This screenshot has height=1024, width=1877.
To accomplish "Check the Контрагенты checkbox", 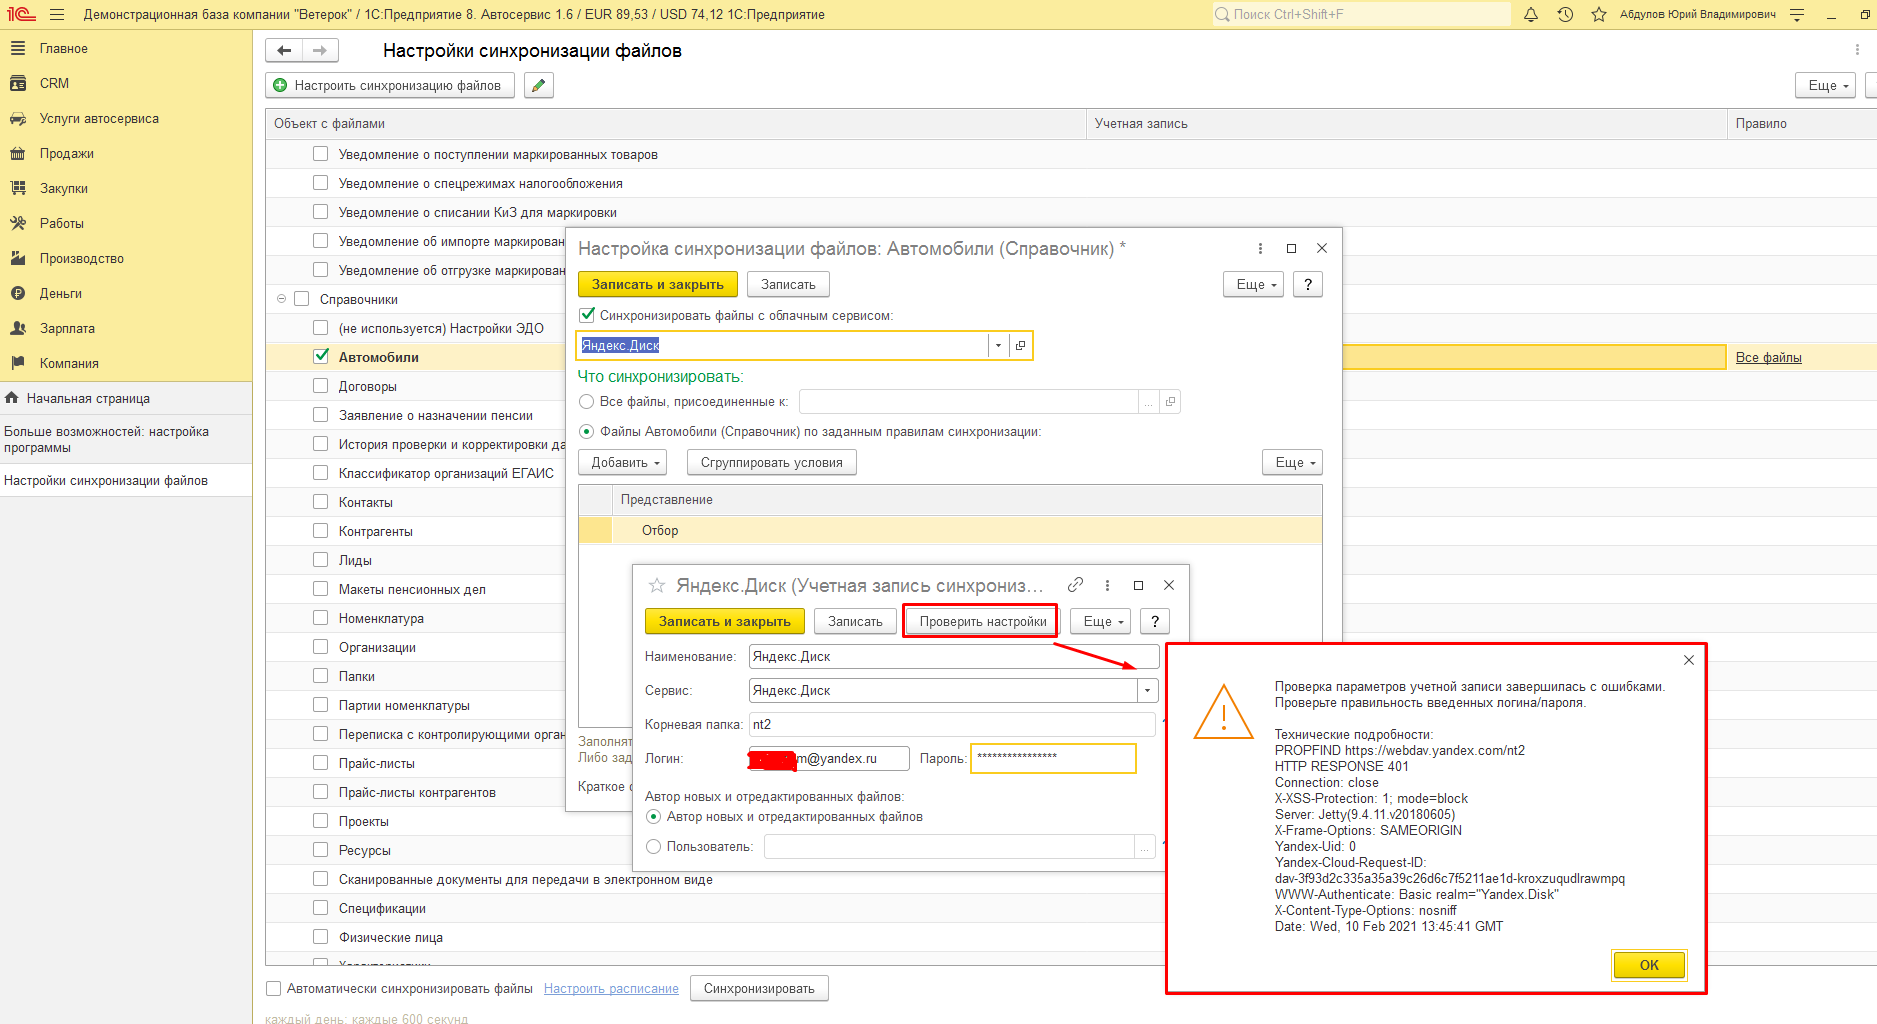I will 321,530.
